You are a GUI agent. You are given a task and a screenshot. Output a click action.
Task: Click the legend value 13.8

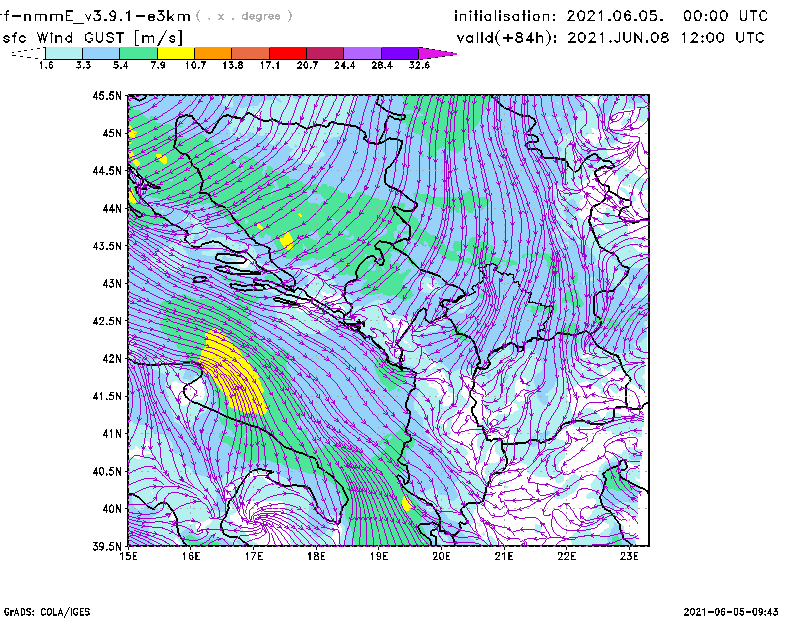click(233, 65)
